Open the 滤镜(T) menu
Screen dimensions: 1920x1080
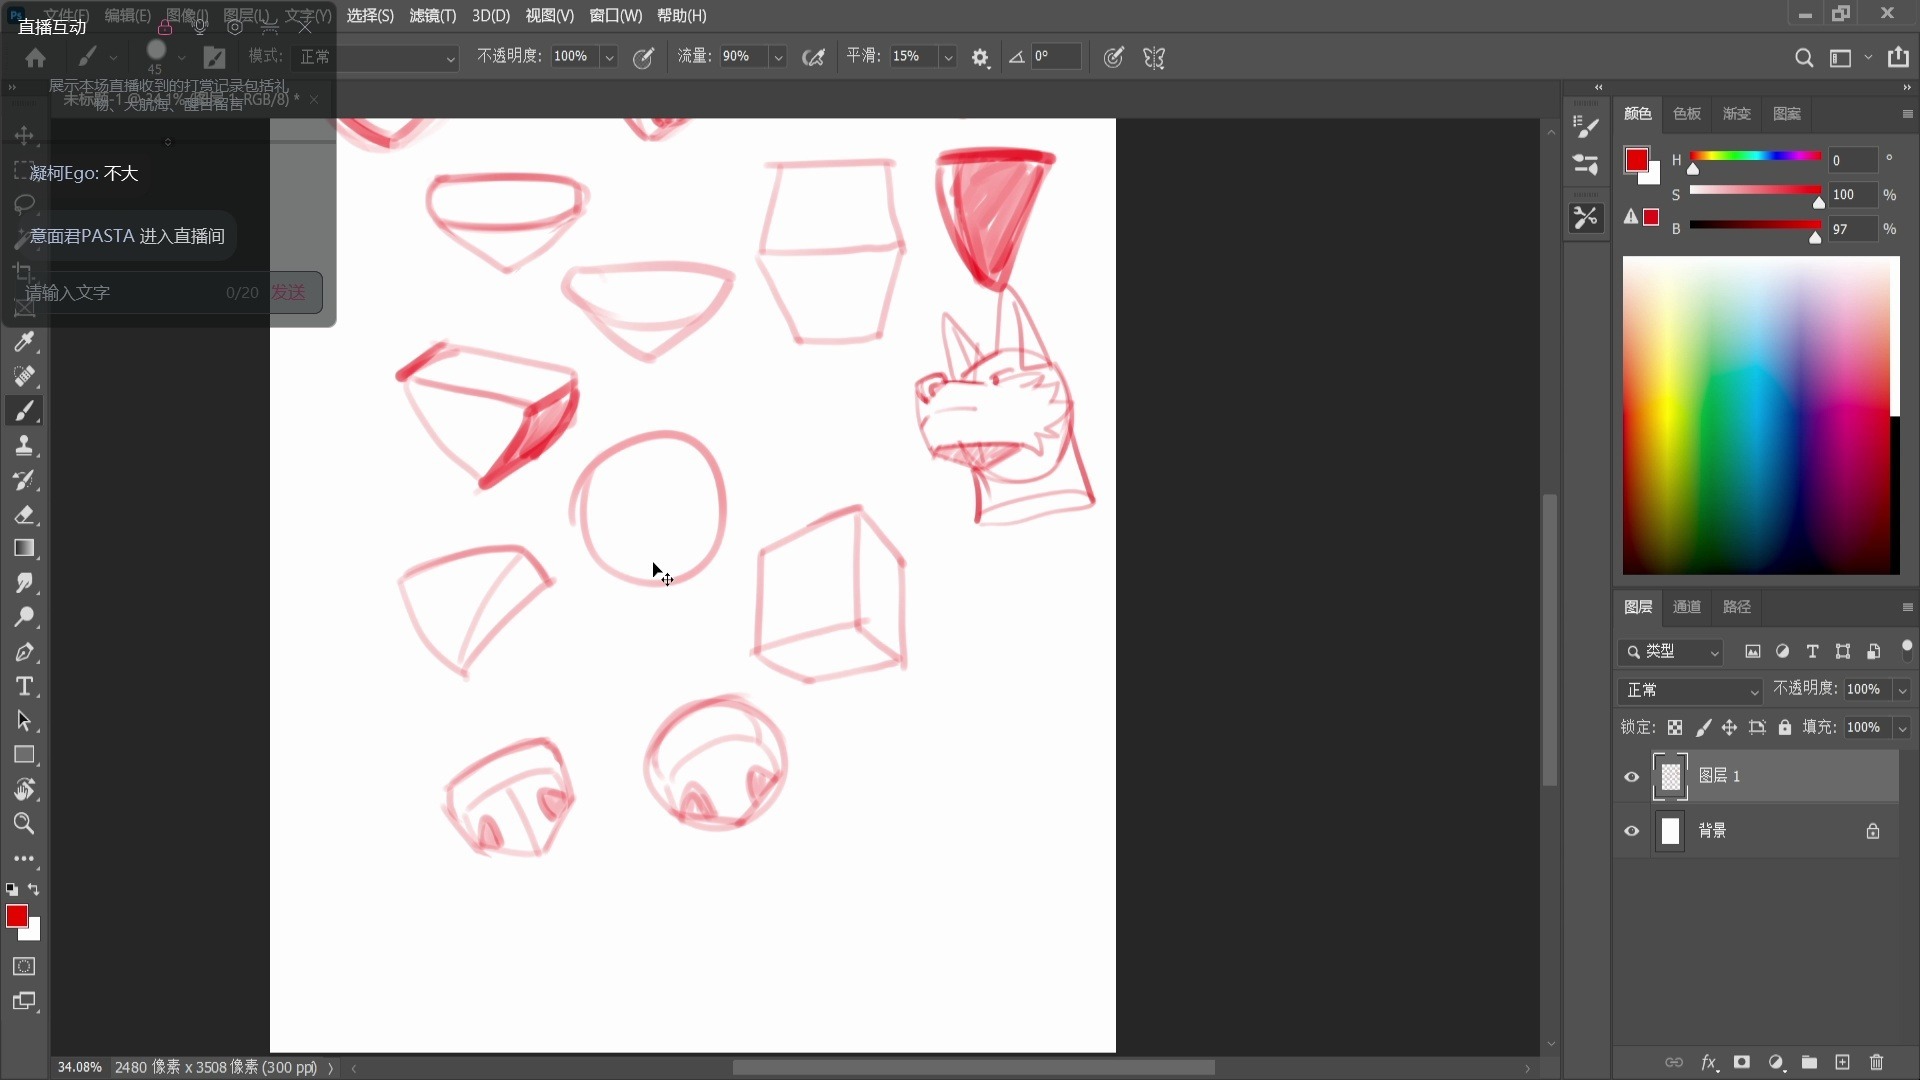[432, 16]
